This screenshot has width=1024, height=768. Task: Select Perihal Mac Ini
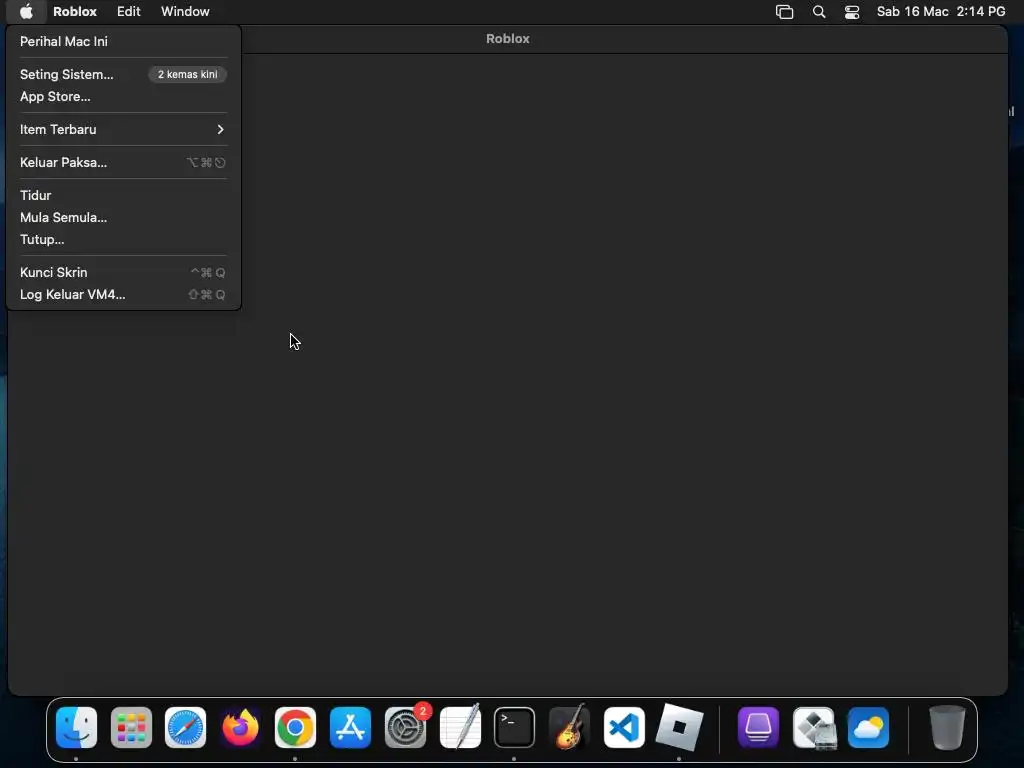(123, 41)
